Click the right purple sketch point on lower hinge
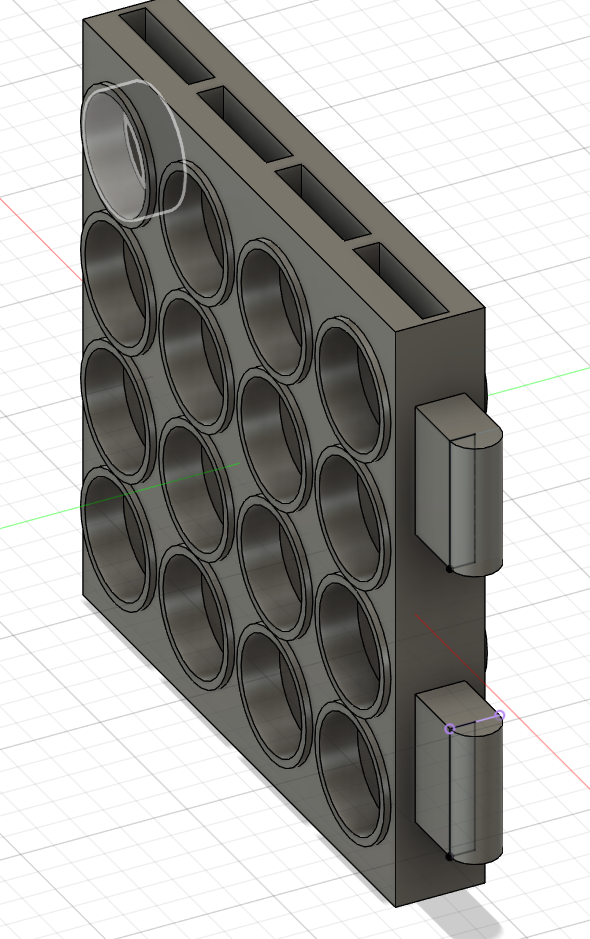The image size is (590, 939). pyautogui.click(x=500, y=715)
